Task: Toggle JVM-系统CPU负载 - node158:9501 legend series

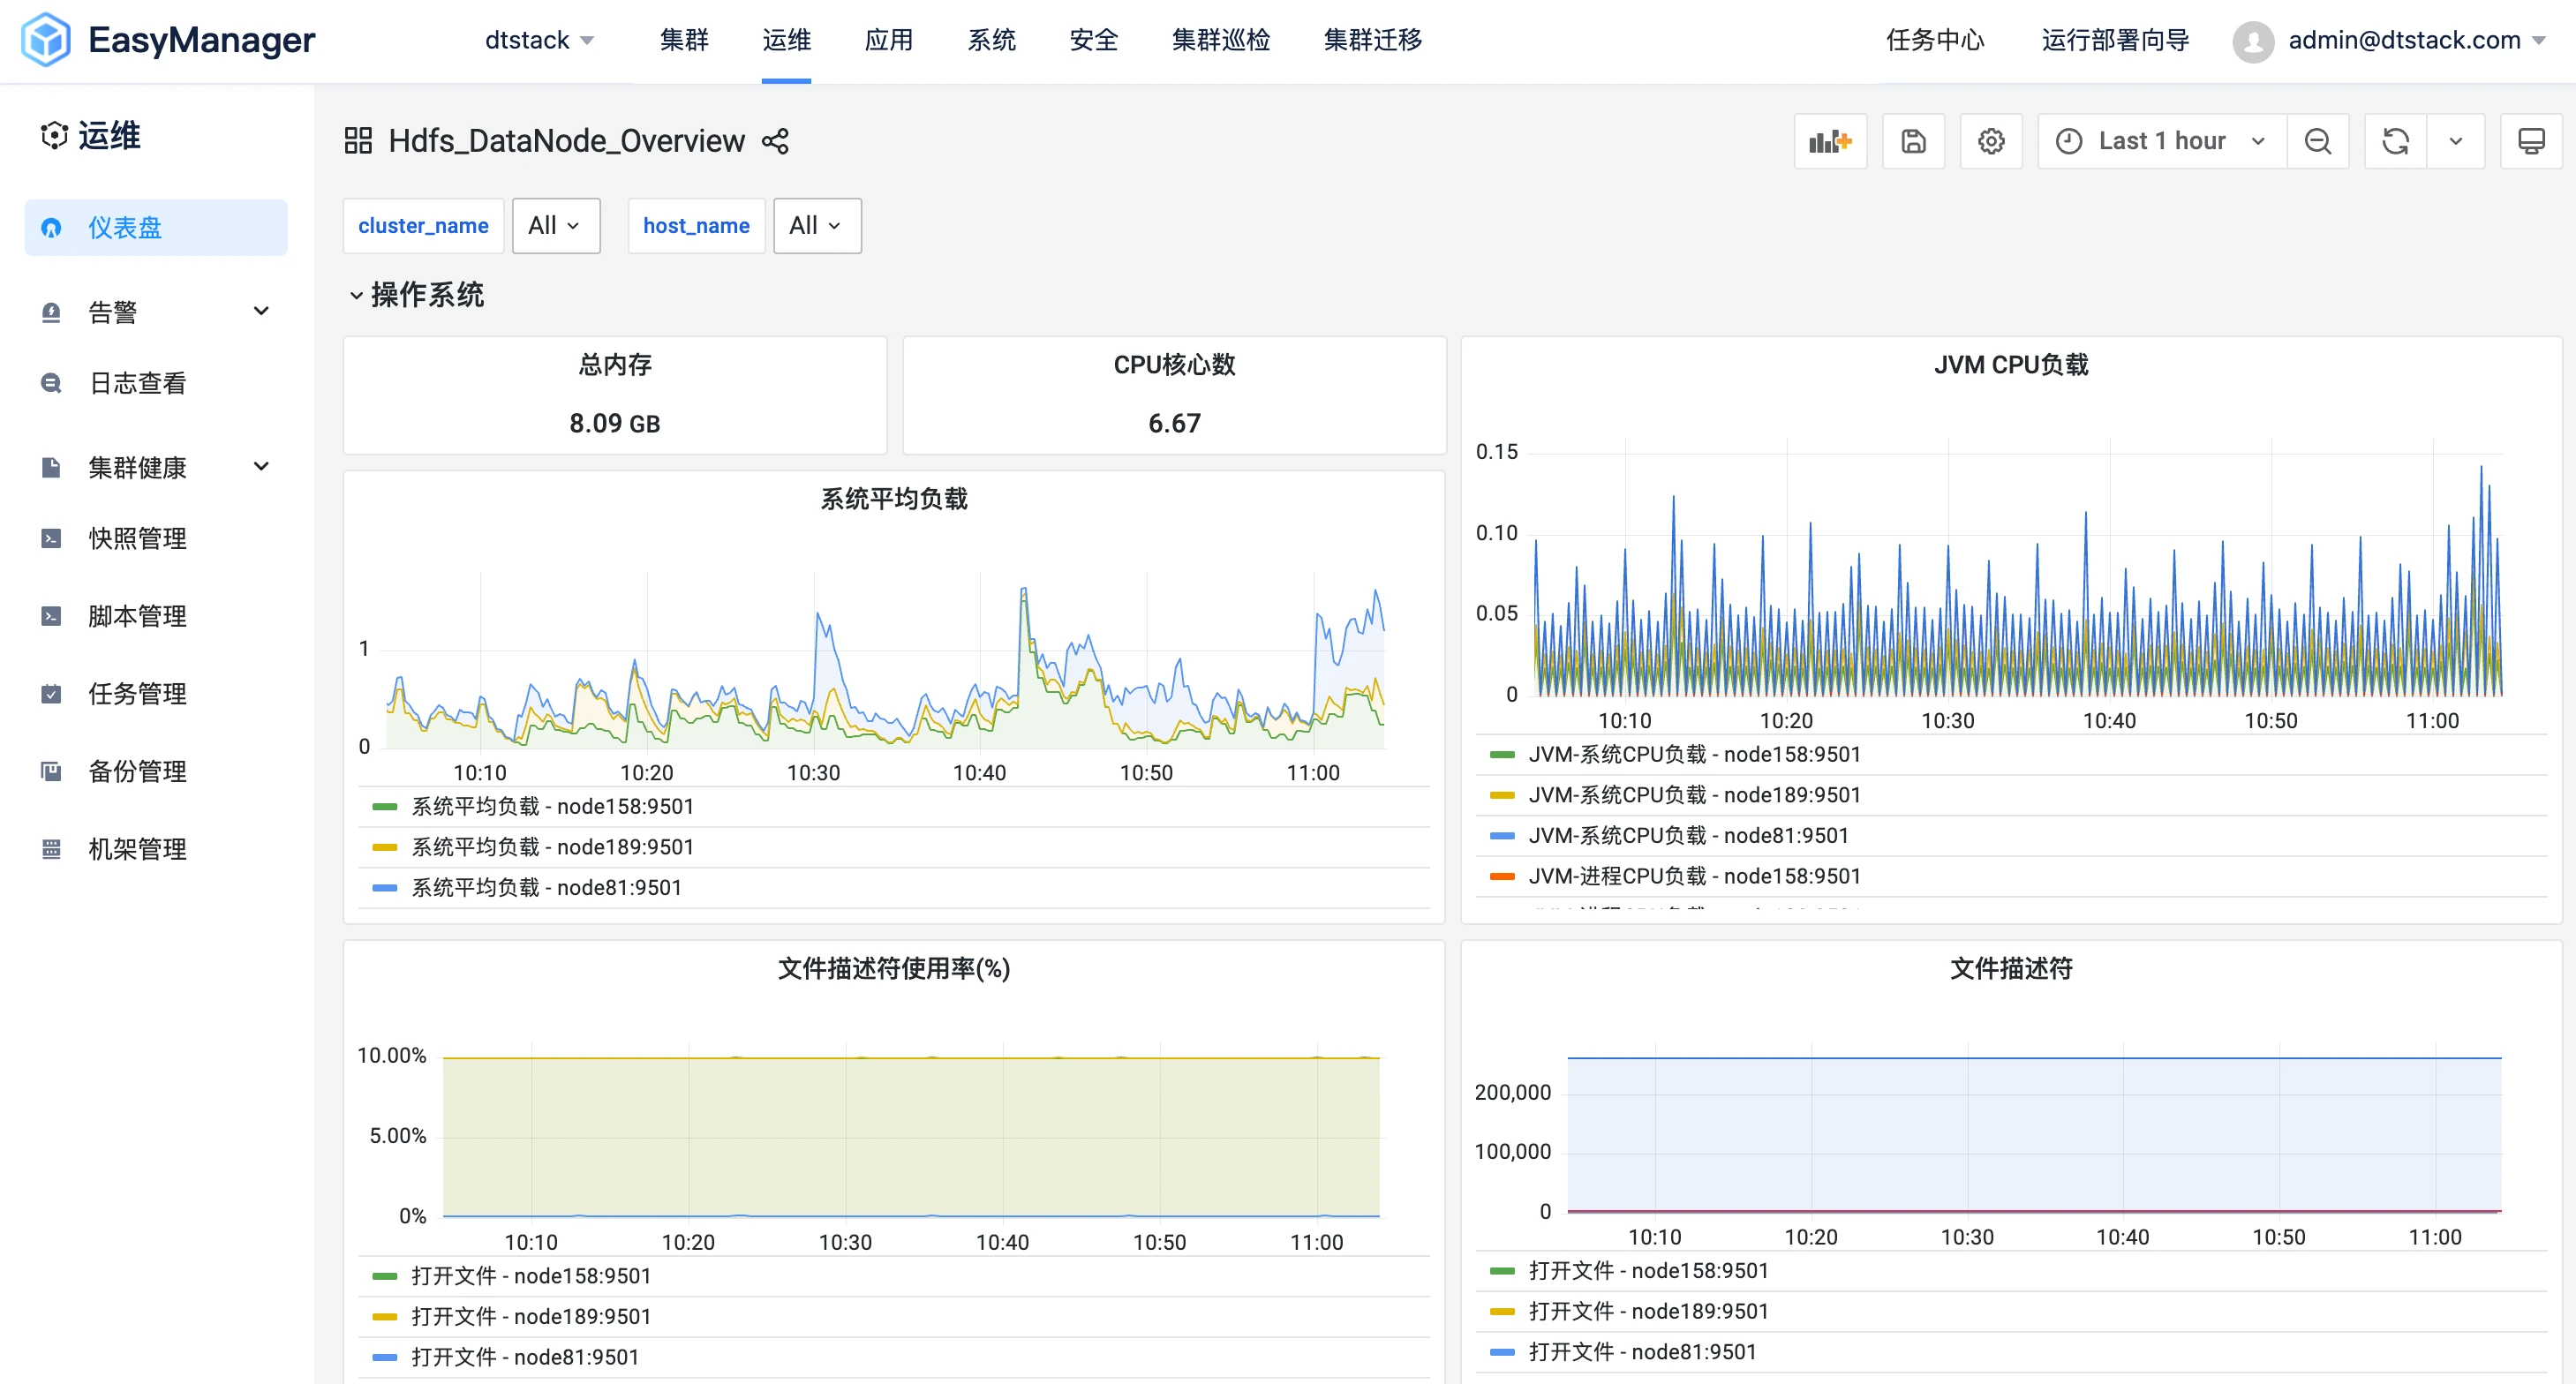Action: (1695, 755)
